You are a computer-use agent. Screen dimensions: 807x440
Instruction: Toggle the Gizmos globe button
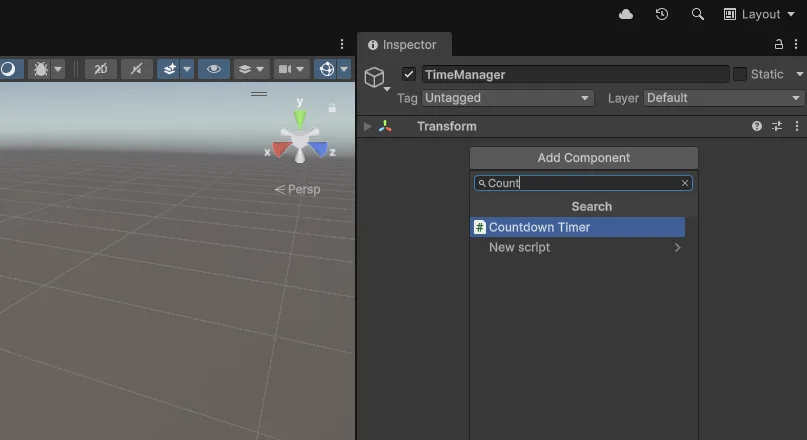(326, 69)
